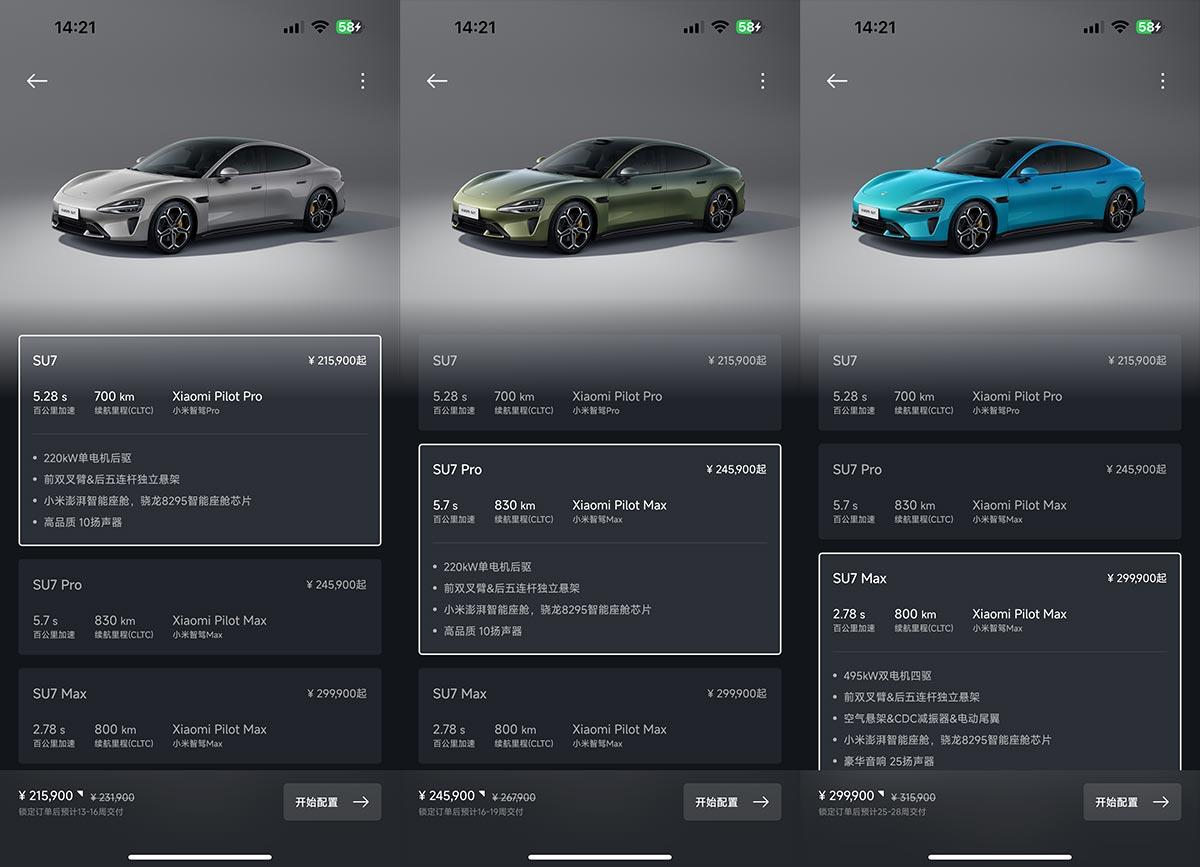The image size is (1200, 867).
Task: Pick base SU7 trim on blue car screen
Action: (1000, 383)
